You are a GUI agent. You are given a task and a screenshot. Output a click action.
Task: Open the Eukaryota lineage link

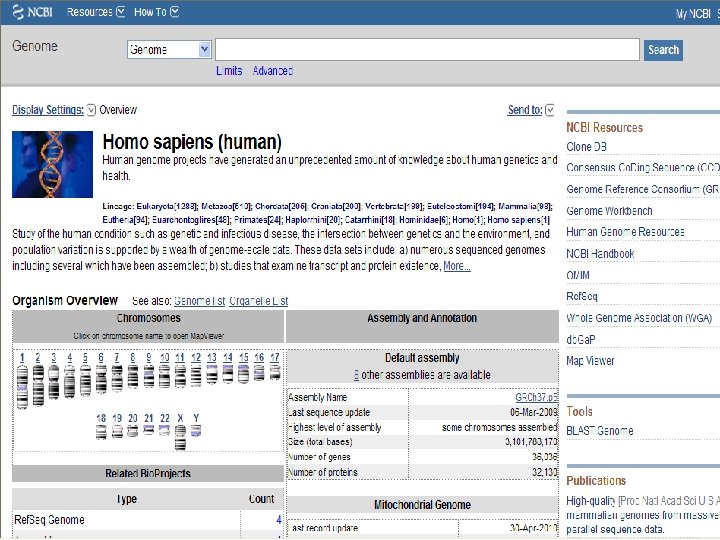(155, 206)
